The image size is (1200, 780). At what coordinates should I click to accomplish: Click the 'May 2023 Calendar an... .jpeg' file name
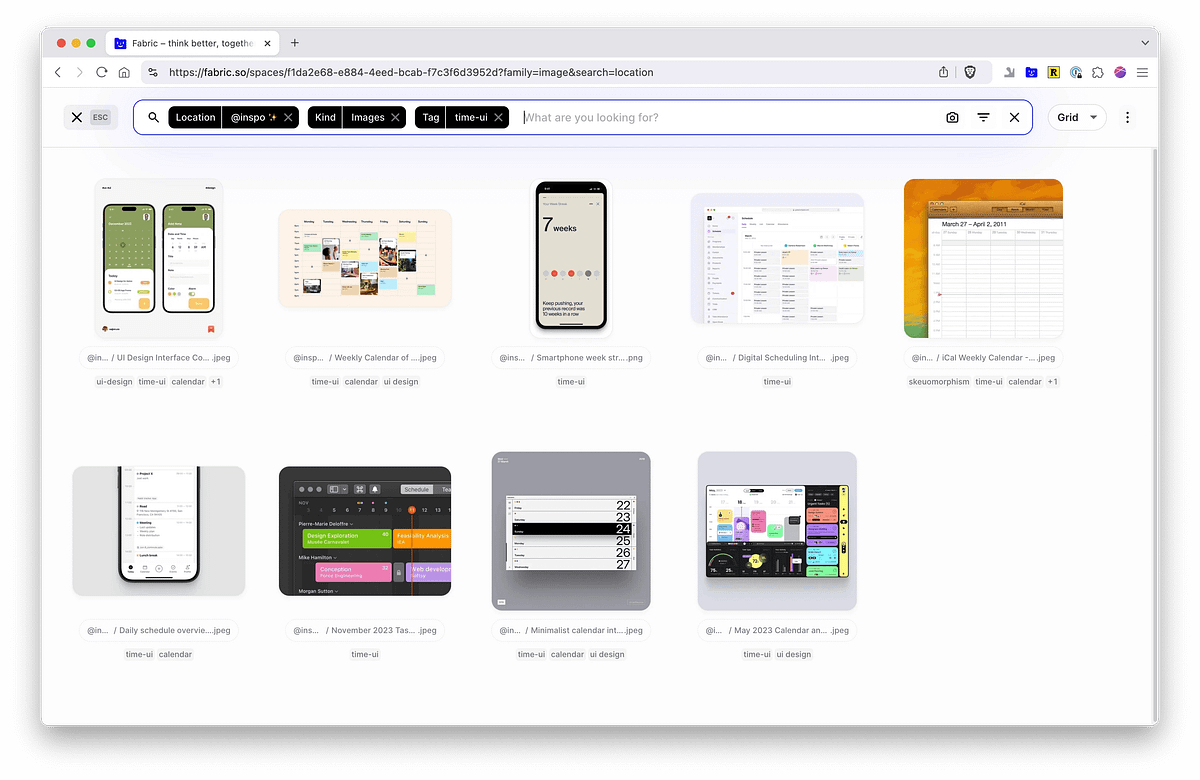coord(791,630)
